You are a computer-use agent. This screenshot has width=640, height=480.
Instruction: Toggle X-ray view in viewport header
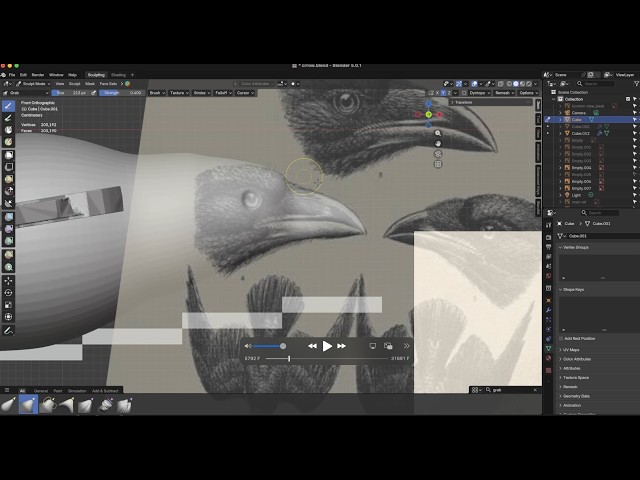[x=501, y=84]
